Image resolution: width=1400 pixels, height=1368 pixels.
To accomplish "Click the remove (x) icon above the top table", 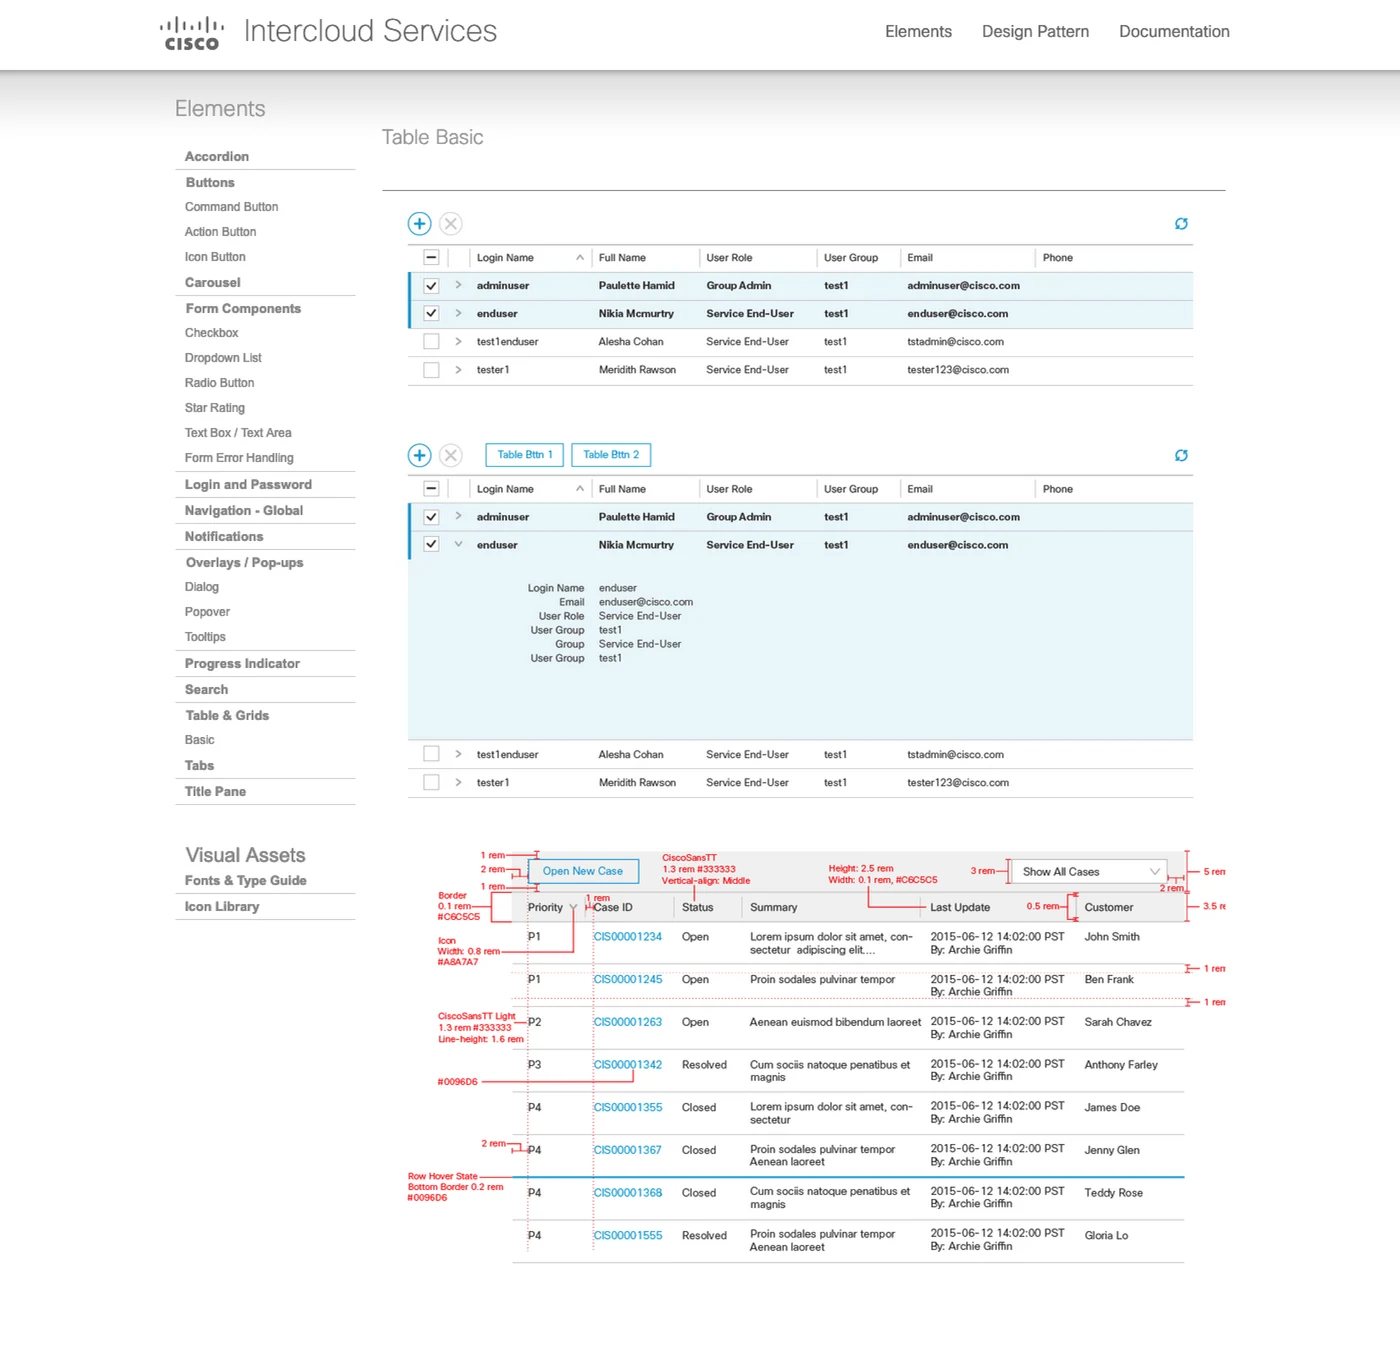I will 451,224.
